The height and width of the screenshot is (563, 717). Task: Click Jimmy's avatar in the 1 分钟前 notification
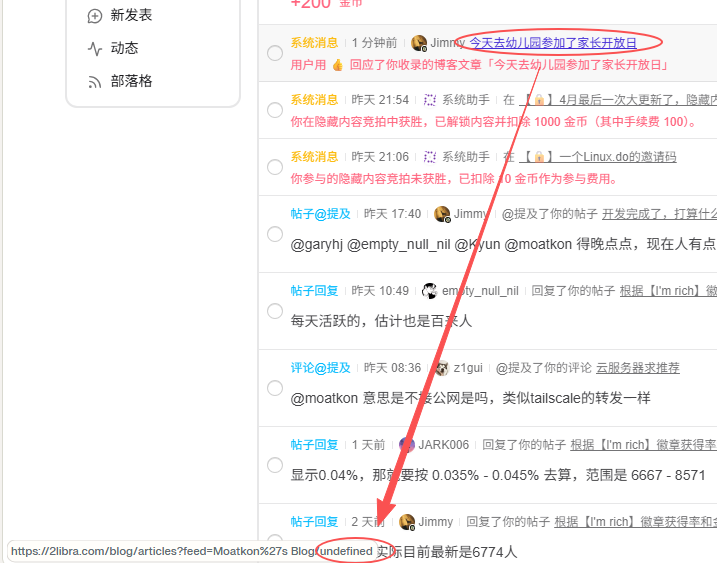tap(419, 43)
